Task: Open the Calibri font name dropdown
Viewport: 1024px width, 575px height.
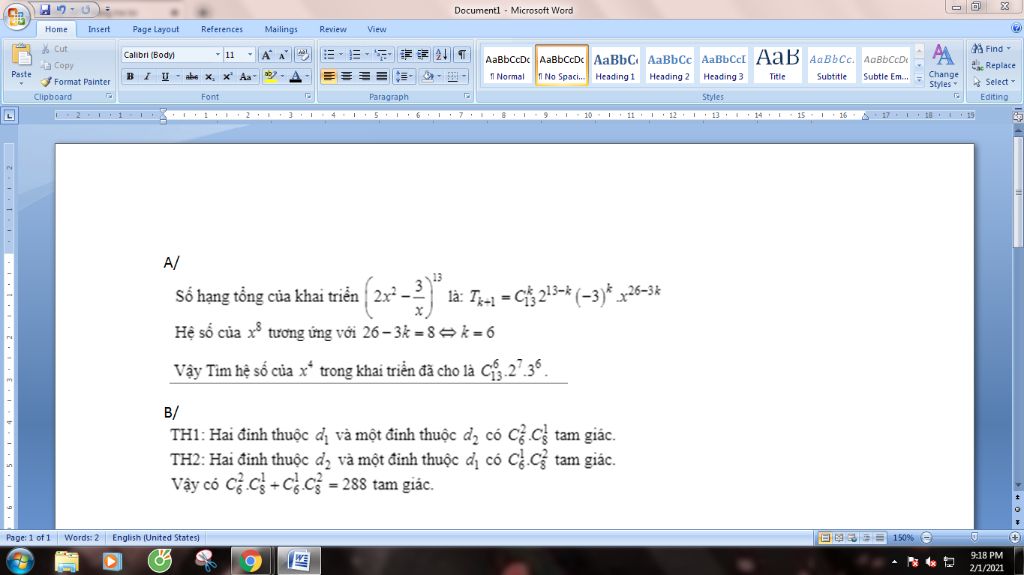Action: [x=217, y=55]
